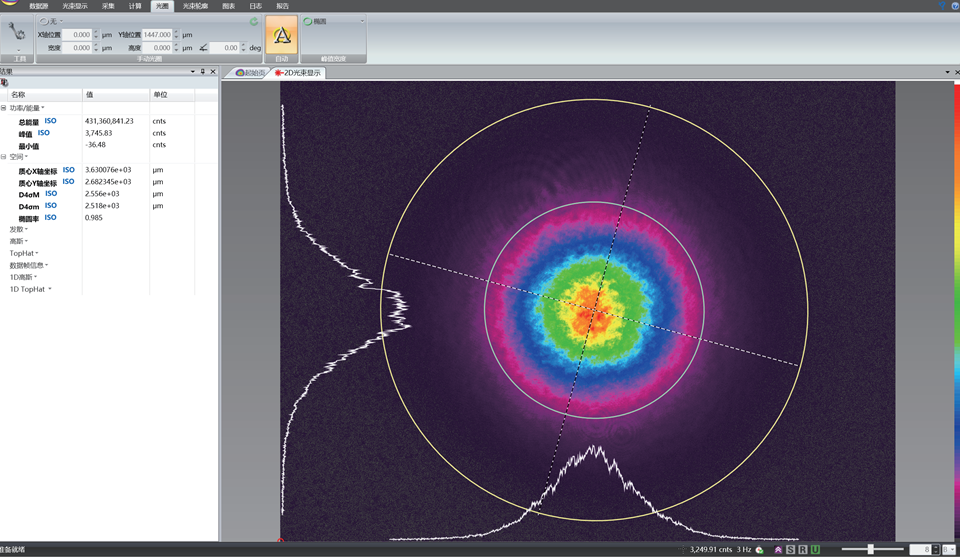The width and height of the screenshot is (960, 558).
Task: Open the results panel options dropdown arrow
Action: point(193,72)
